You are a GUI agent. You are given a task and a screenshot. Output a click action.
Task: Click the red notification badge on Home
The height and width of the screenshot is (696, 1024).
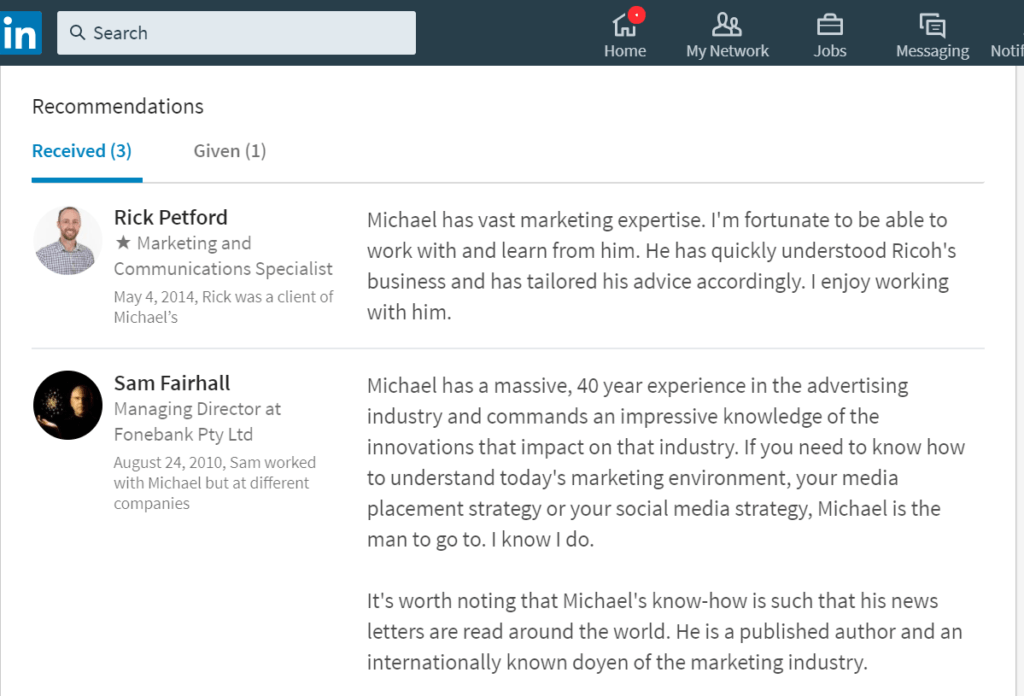(636, 15)
